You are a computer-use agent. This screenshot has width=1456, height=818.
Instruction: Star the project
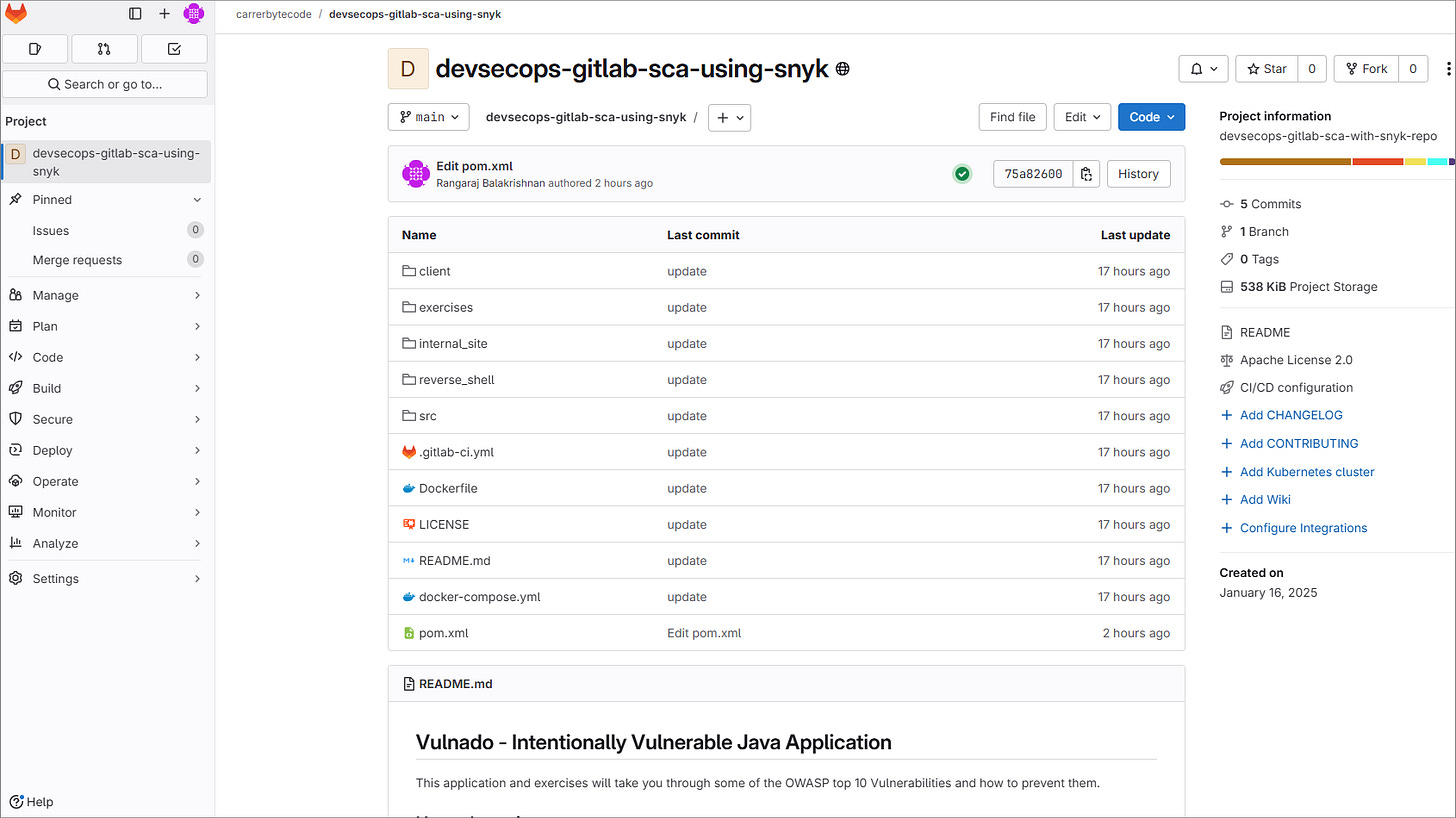coord(1267,69)
